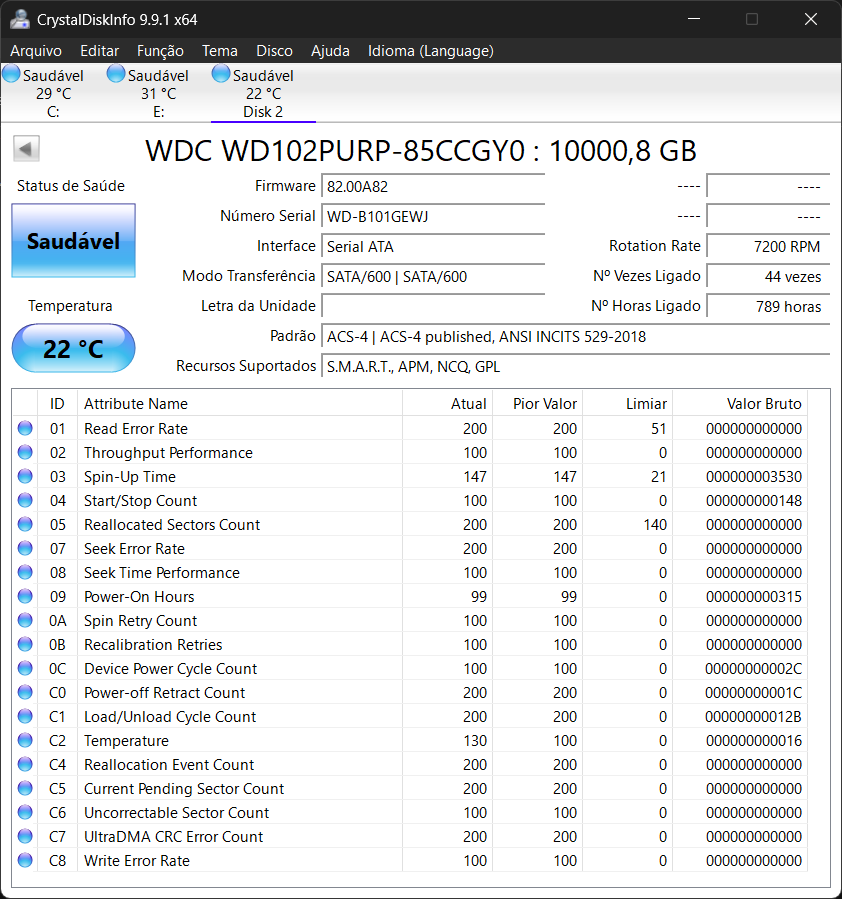This screenshot has width=842, height=899.
Task: Select the C: drive health status orb
Action: [11, 74]
